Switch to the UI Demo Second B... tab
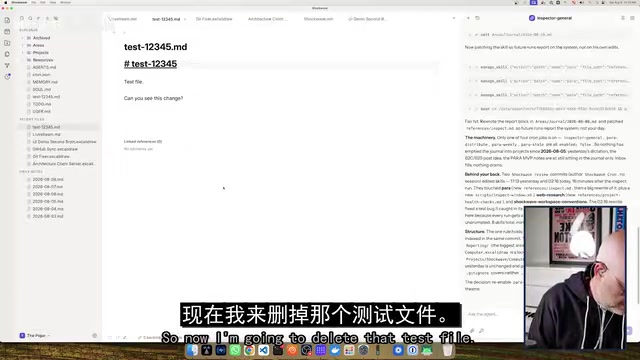640x360 pixels. tap(367, 19)
